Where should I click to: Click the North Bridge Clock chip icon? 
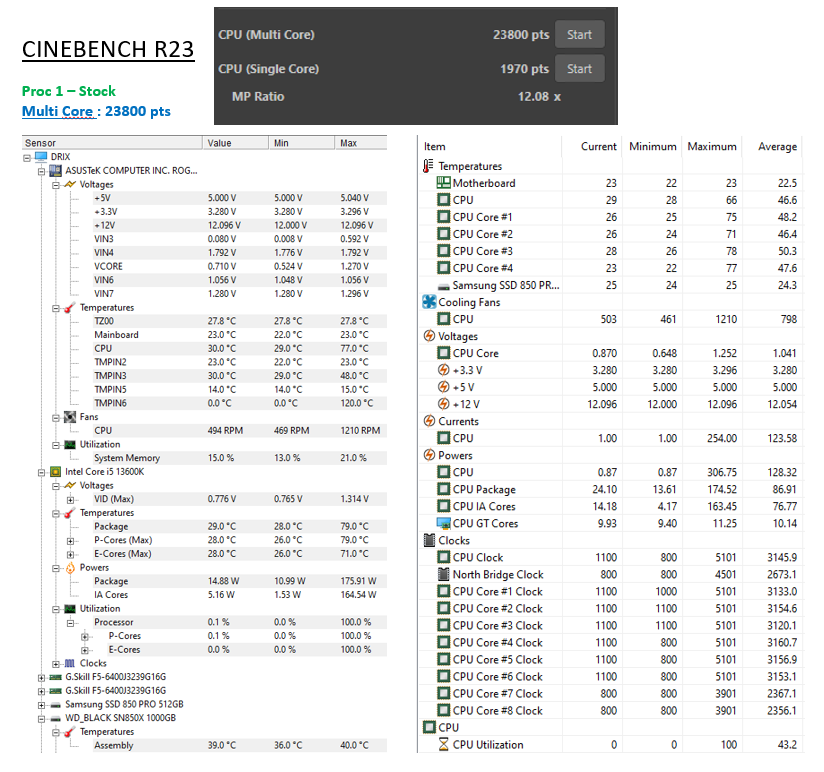point(444,574)
